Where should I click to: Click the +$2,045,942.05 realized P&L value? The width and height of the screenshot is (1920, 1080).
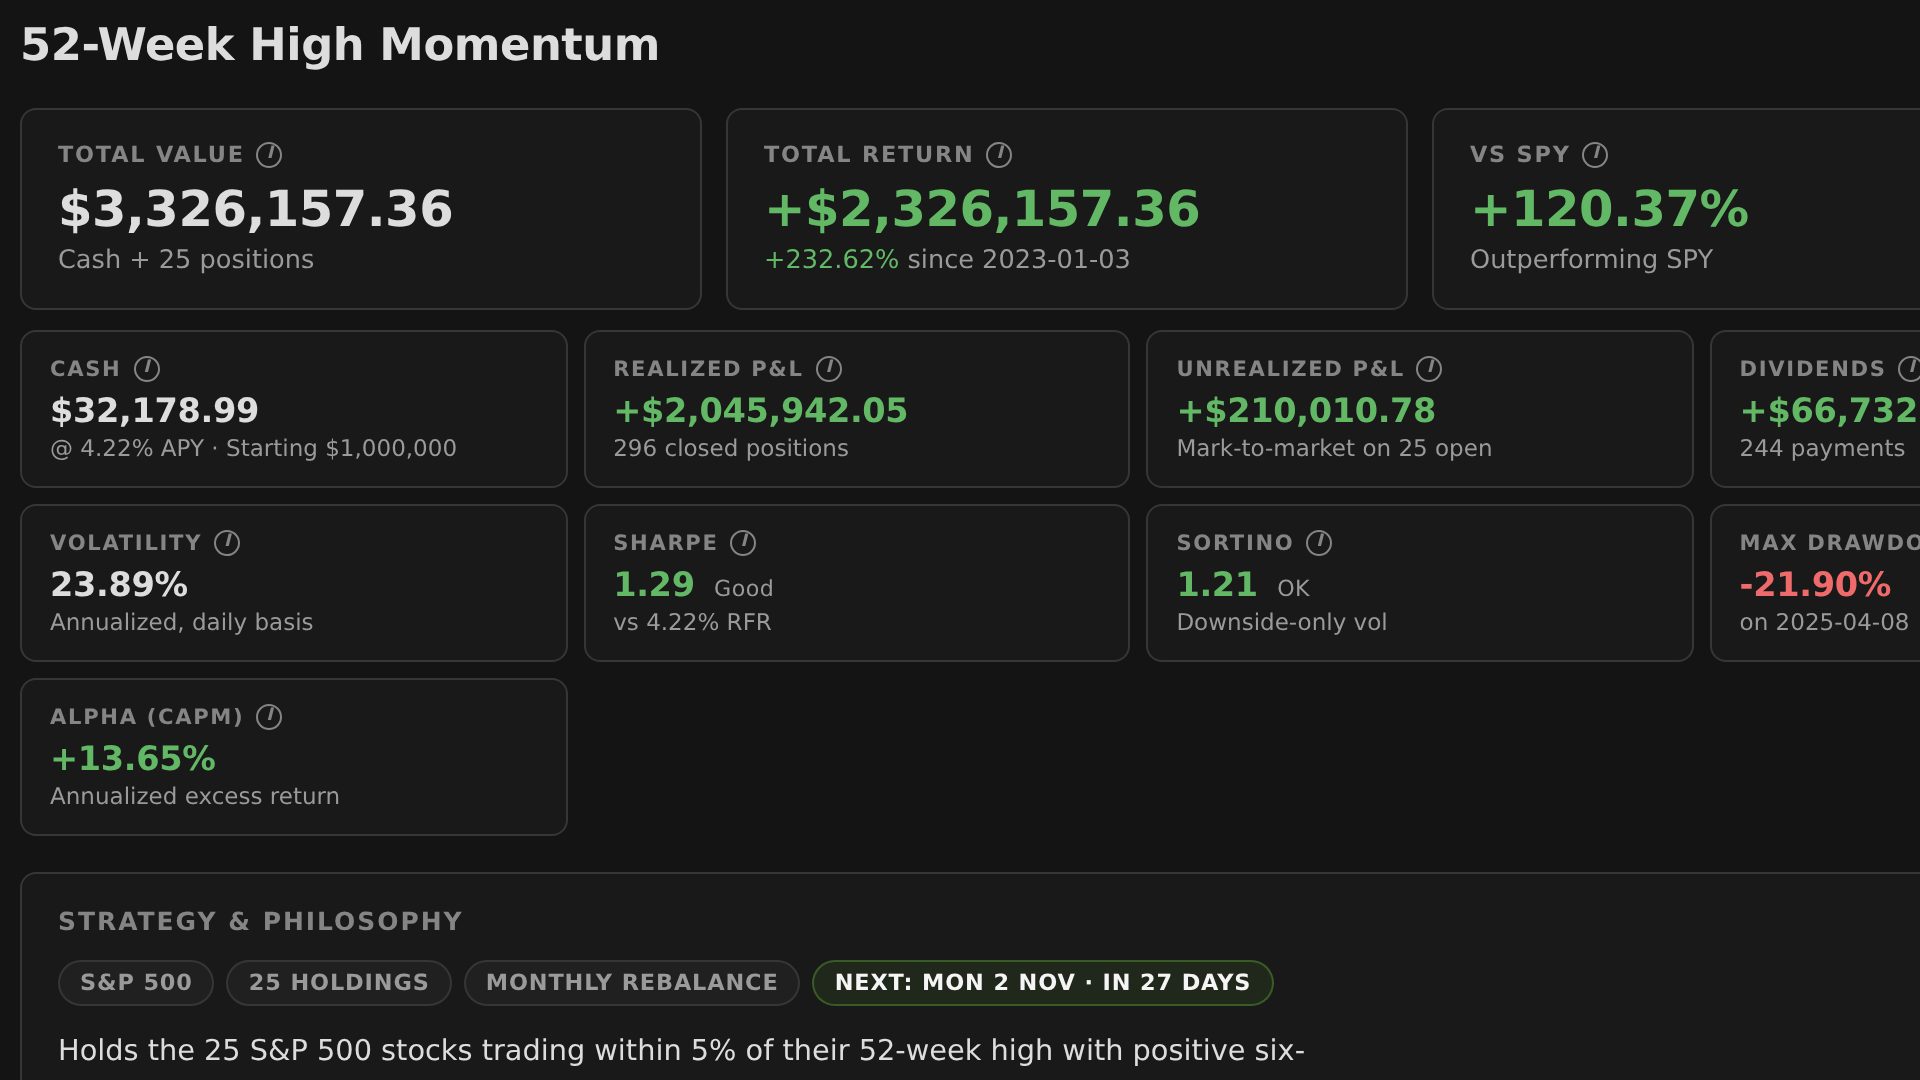pos(760,411)
